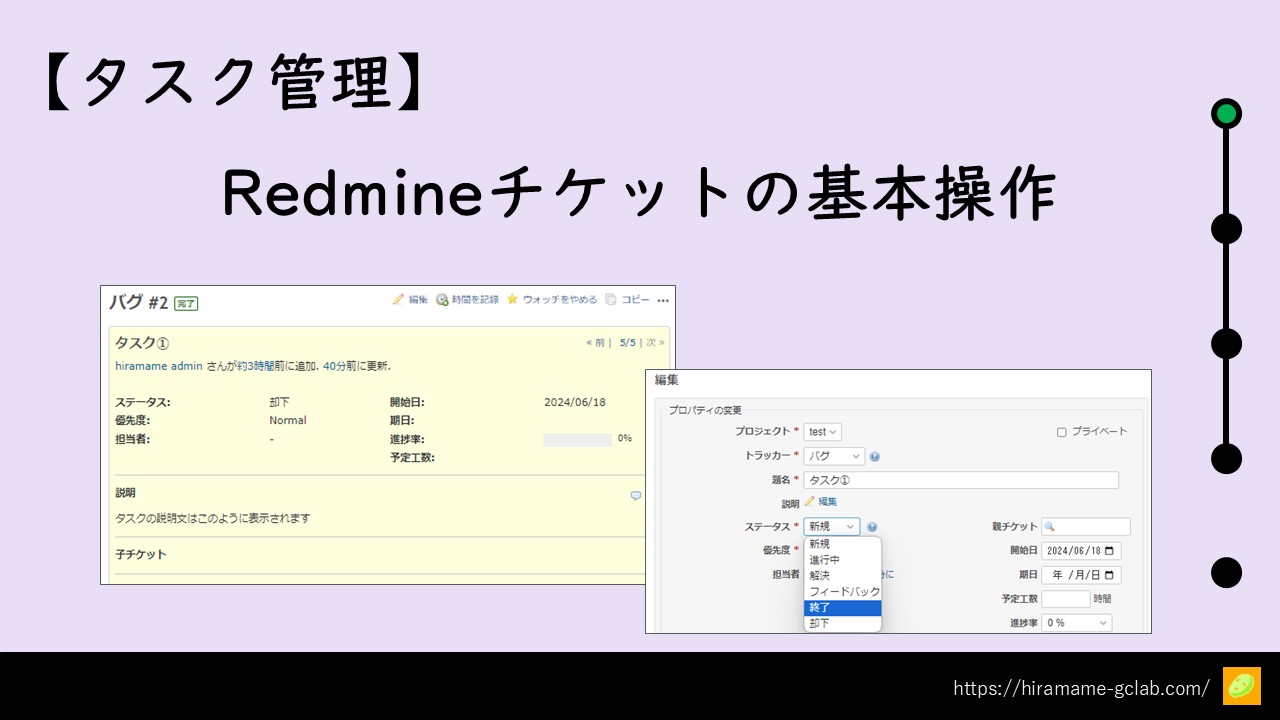Open the hiramame admin user link
The width and height of the screenshot is (1280, 720).
(x=159, y=367)
